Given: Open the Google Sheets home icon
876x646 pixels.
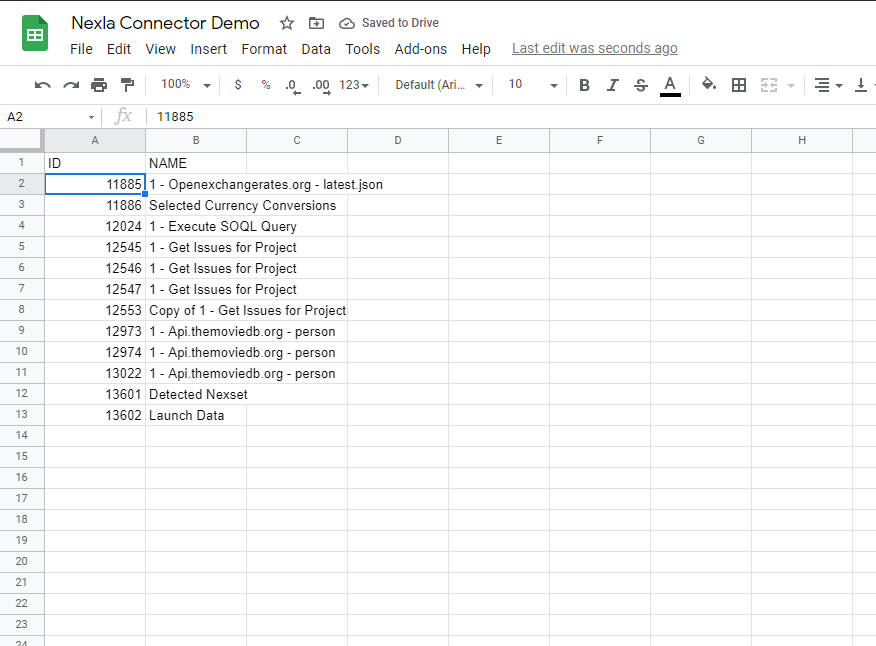Looking at the screenshot, I should pos(35,34).
